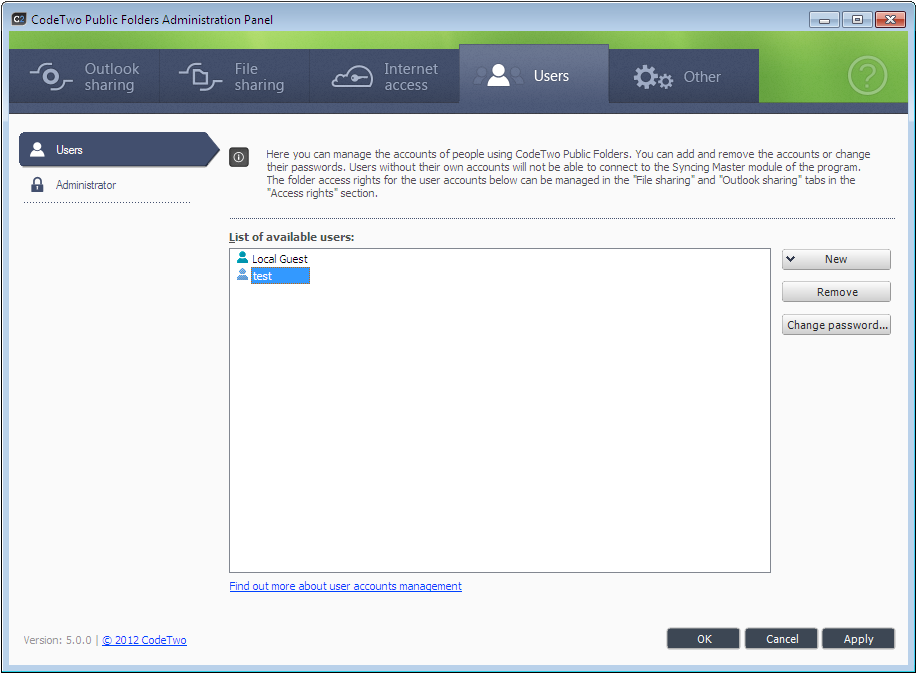
Task: Open the Change password dialog
Action: 836,325
